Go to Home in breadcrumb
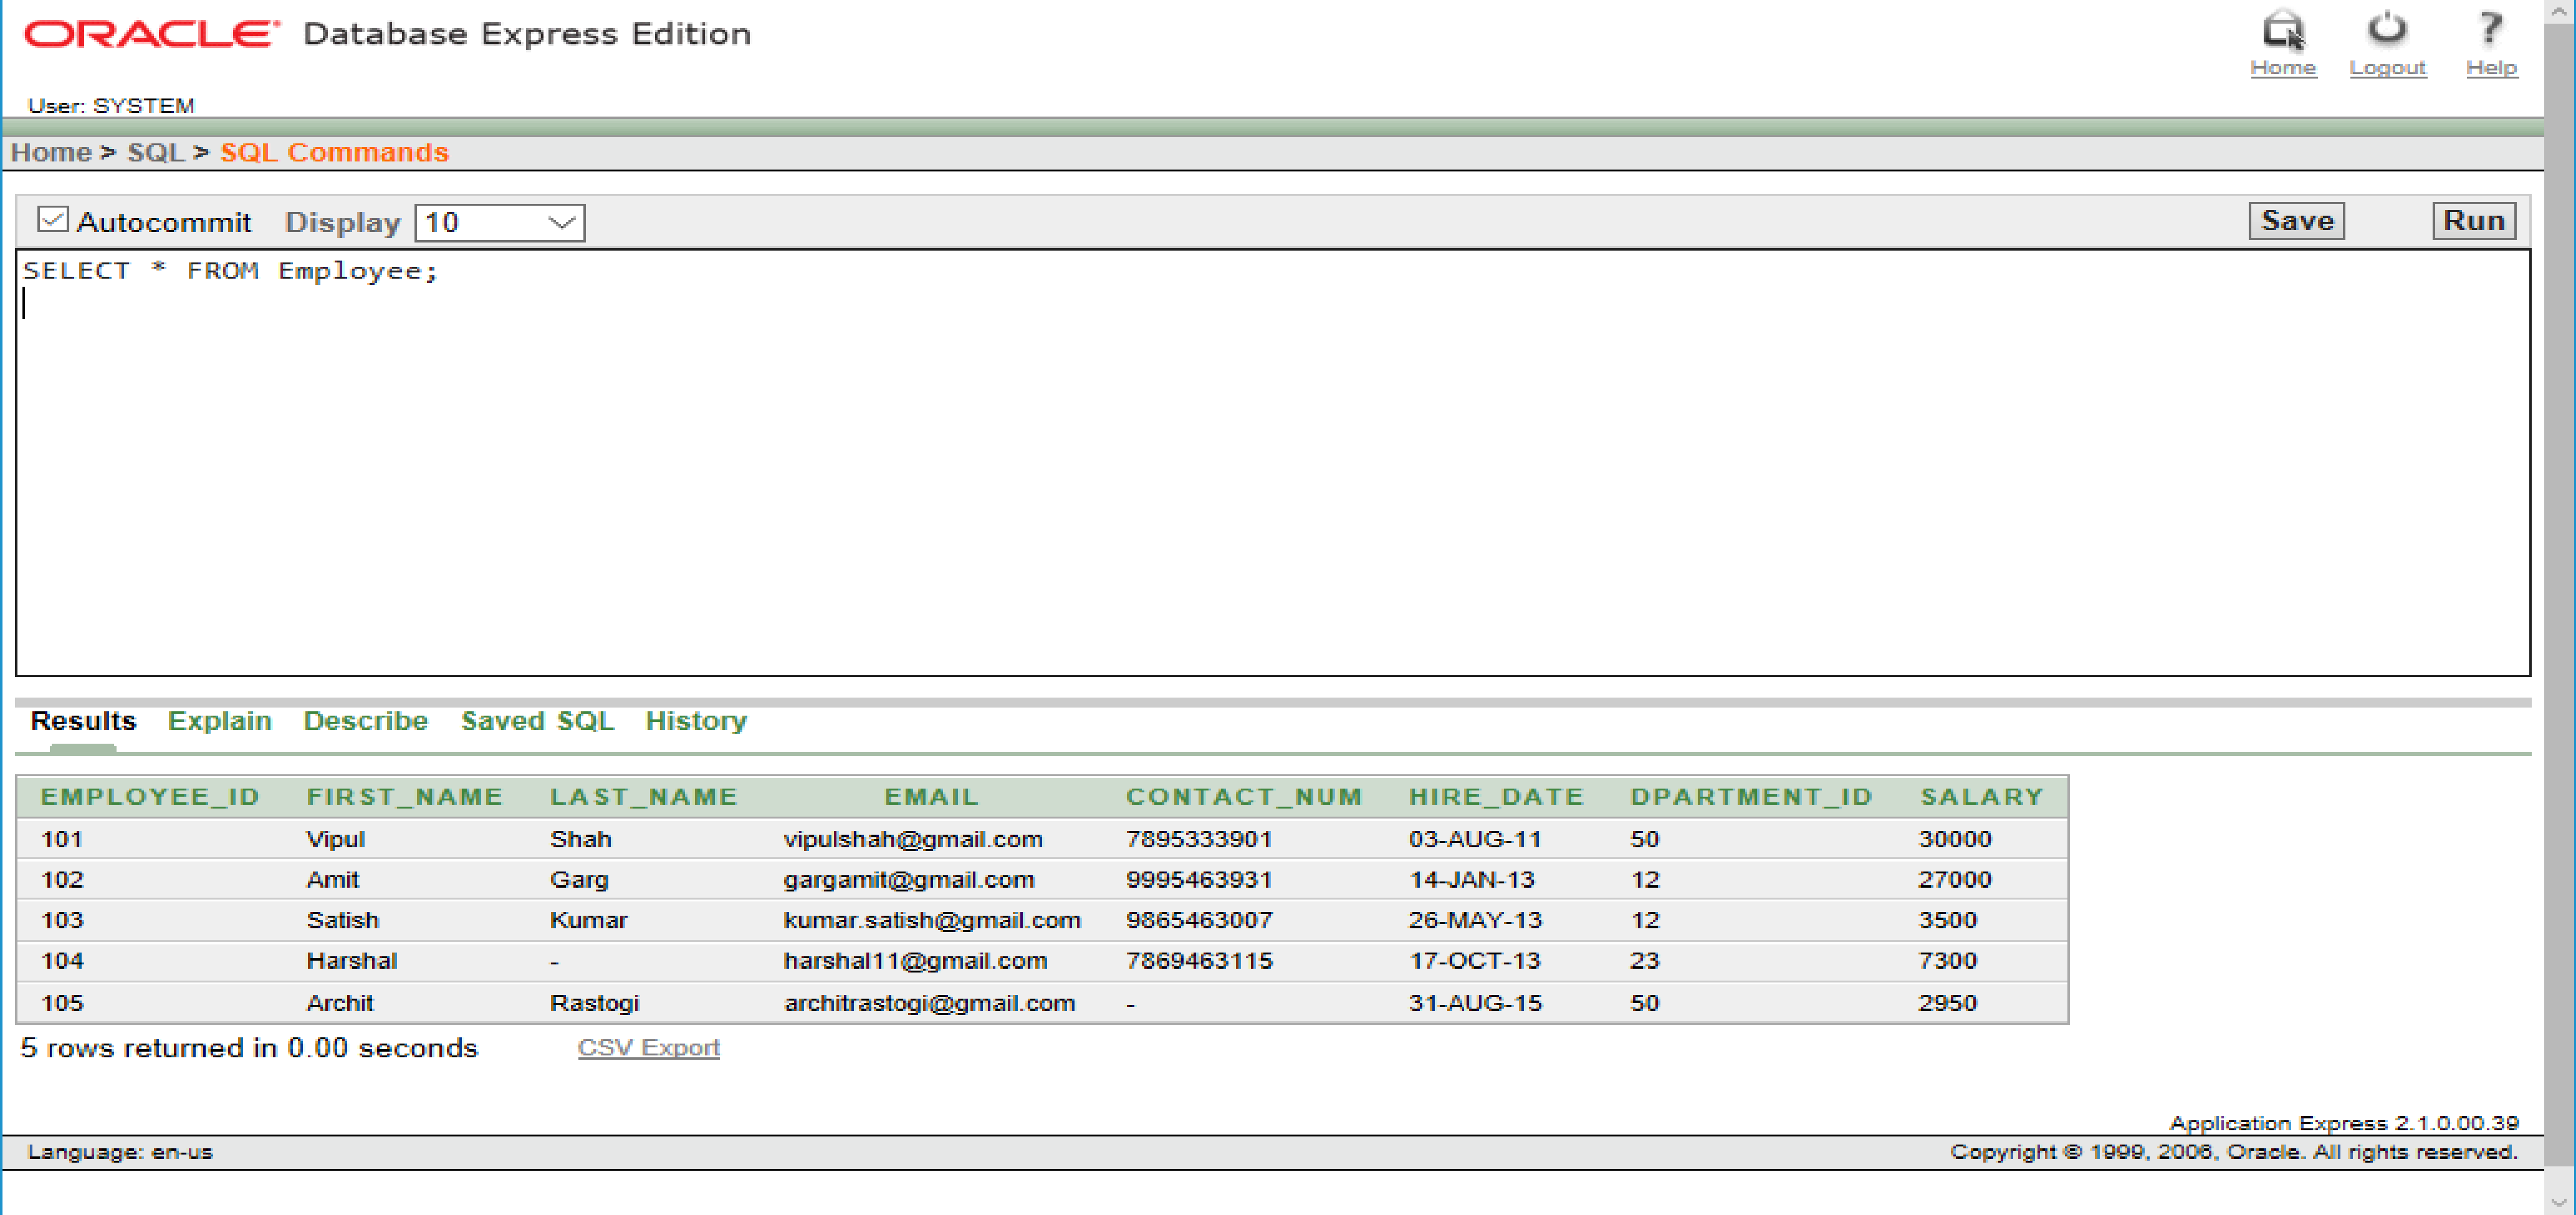Image resolution: width=2576 pixels, height=1215 pixels. [51, 152]
